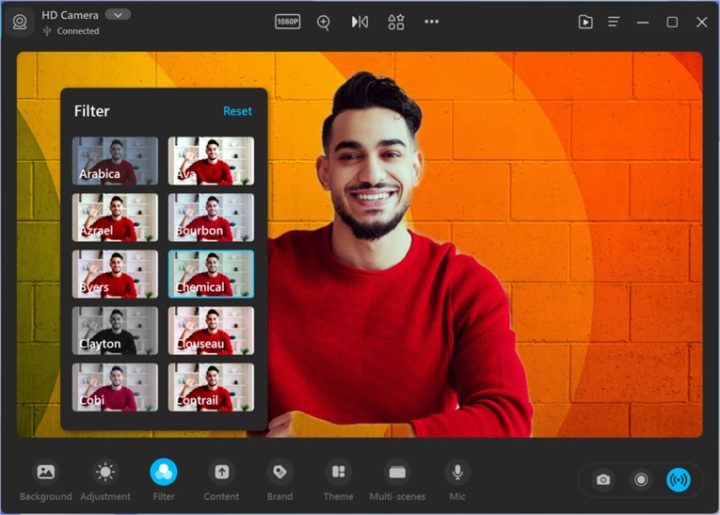This screenshot has height=515, width=720.
Task: Open the Brand tool
Action: (x=280, y=481)
